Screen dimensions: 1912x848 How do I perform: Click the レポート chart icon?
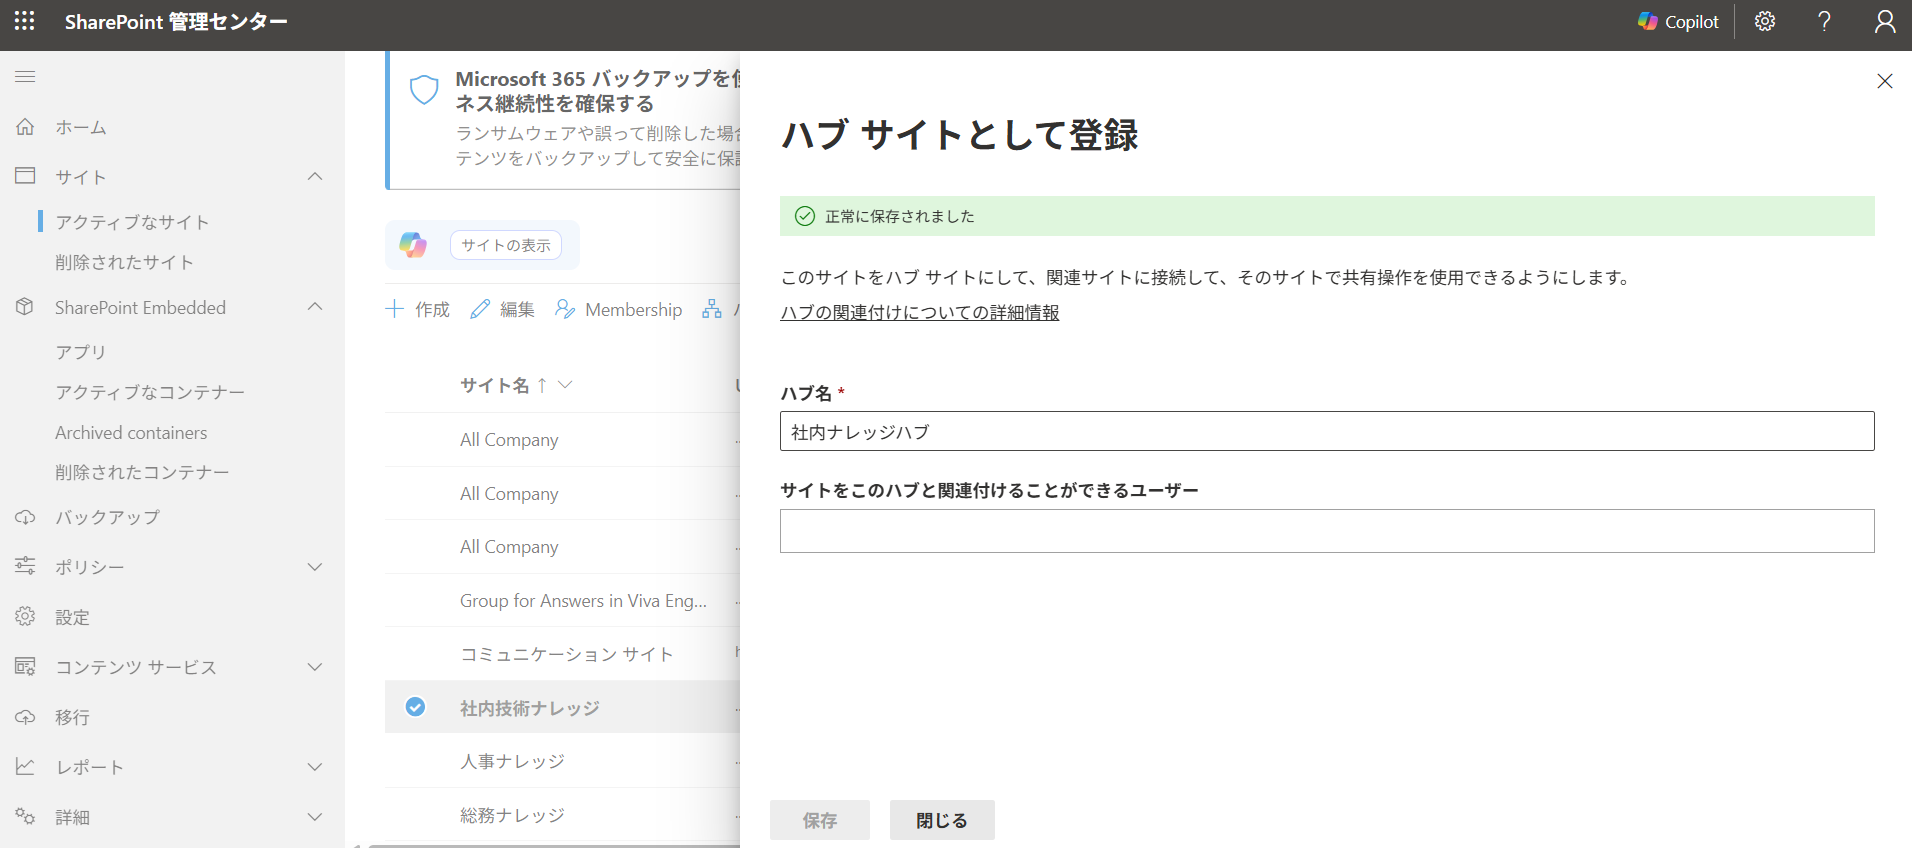point(25,766)
